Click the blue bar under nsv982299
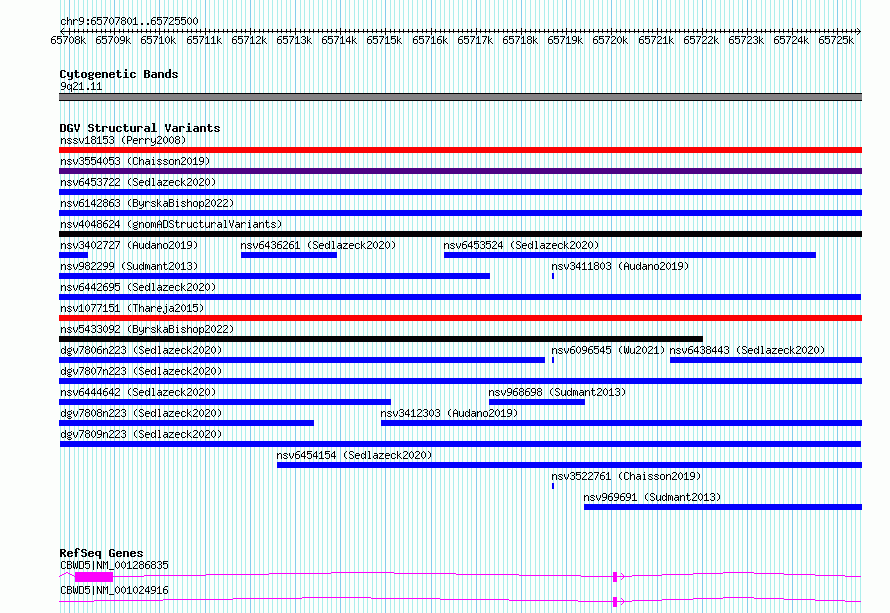The height and width of the screenshot is (613, 890). (275, 276)
